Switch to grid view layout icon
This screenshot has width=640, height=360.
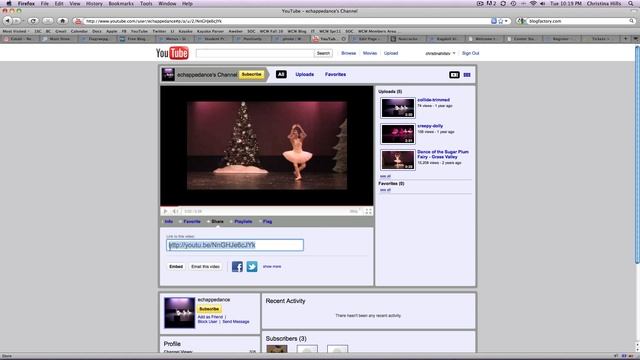467,75
